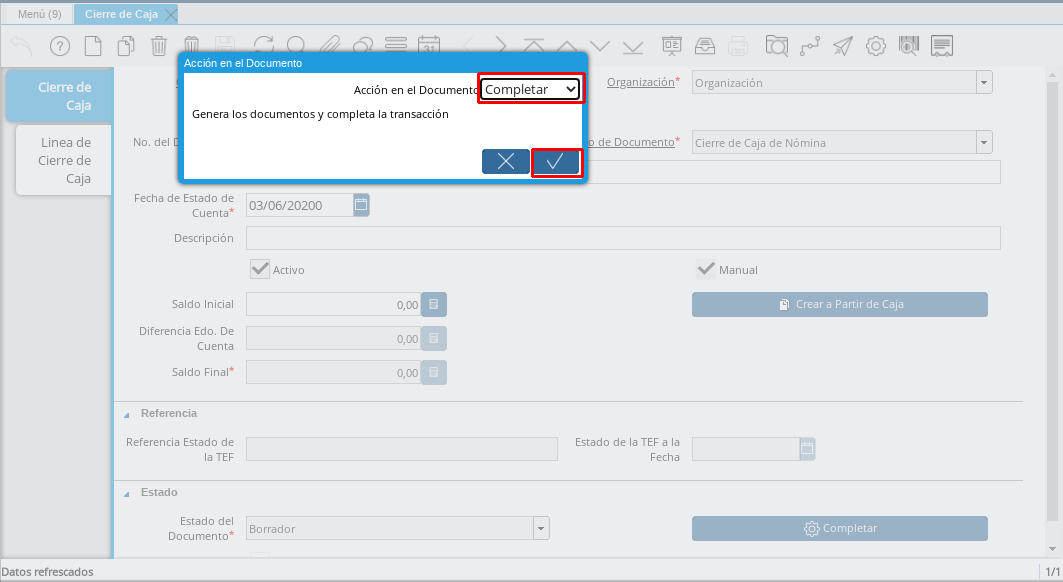The width and height of the screenshot is (1063, 582).
Task: Go to previous record up chevron
Action: point(567,46)
